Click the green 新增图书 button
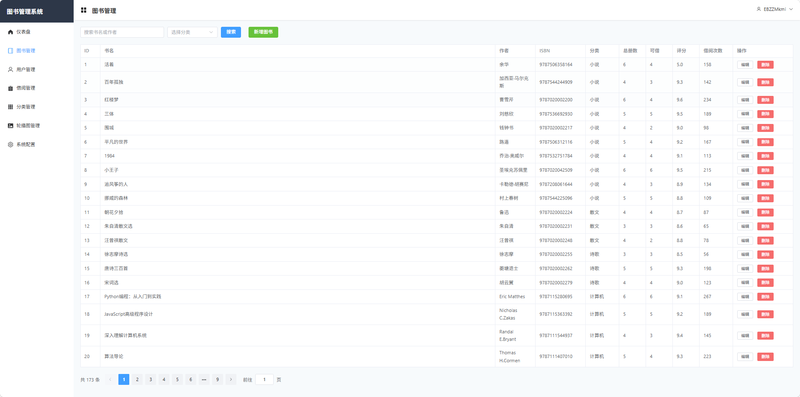800x397 pixels. point(263,32)
